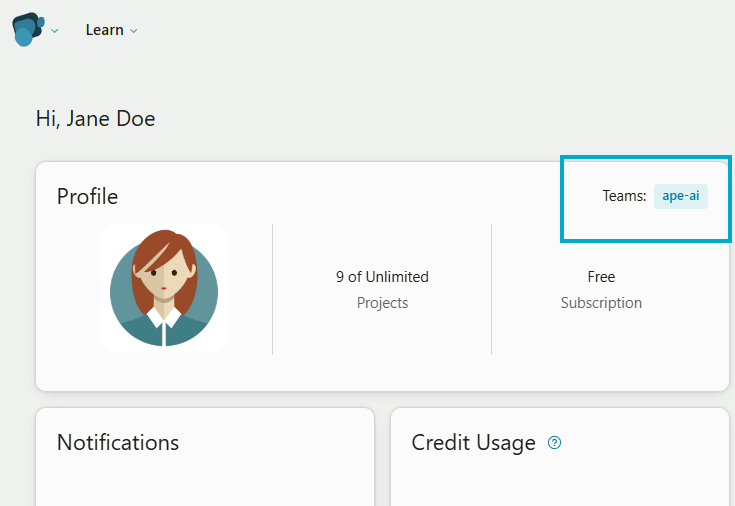
Task: Click the 9 of Unlimited count
Action: (x=382, y=277)
